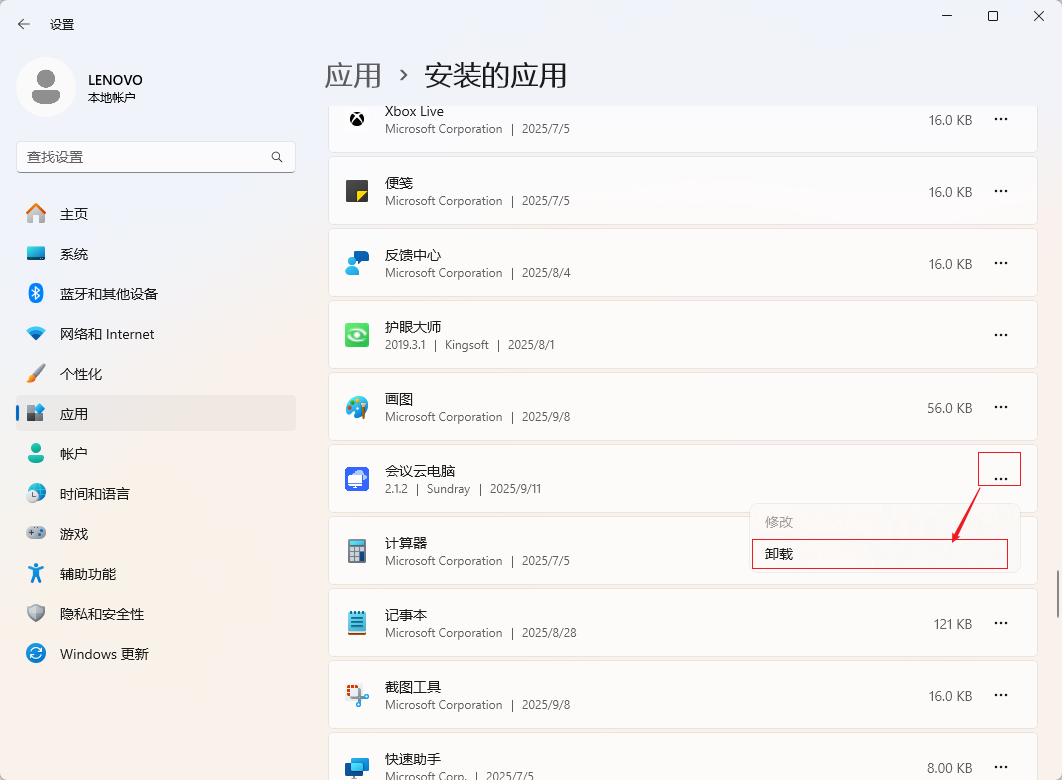Click the 画图 paint palette icon
Image resolution: width=1062 pixels, height=780 pixels.
pos(357,407)
